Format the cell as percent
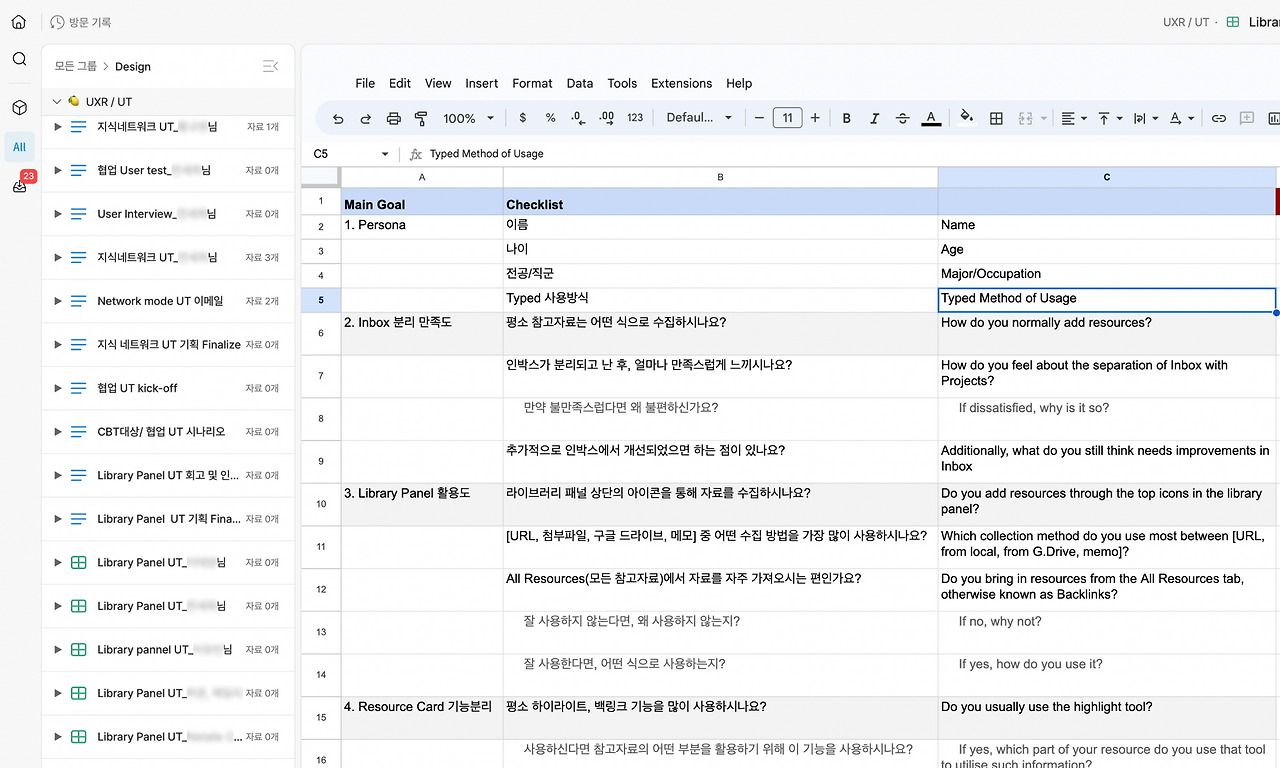This screenshot has height=768, width=1280. point(551,118)
